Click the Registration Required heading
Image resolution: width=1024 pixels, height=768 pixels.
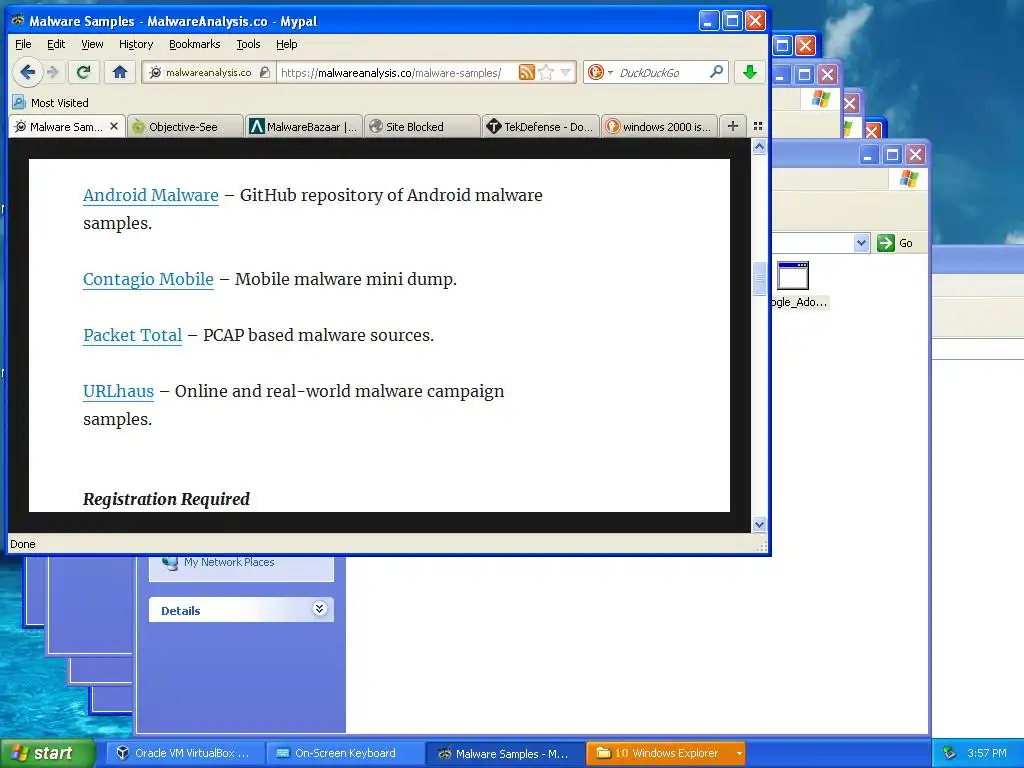tap(166, 499)
